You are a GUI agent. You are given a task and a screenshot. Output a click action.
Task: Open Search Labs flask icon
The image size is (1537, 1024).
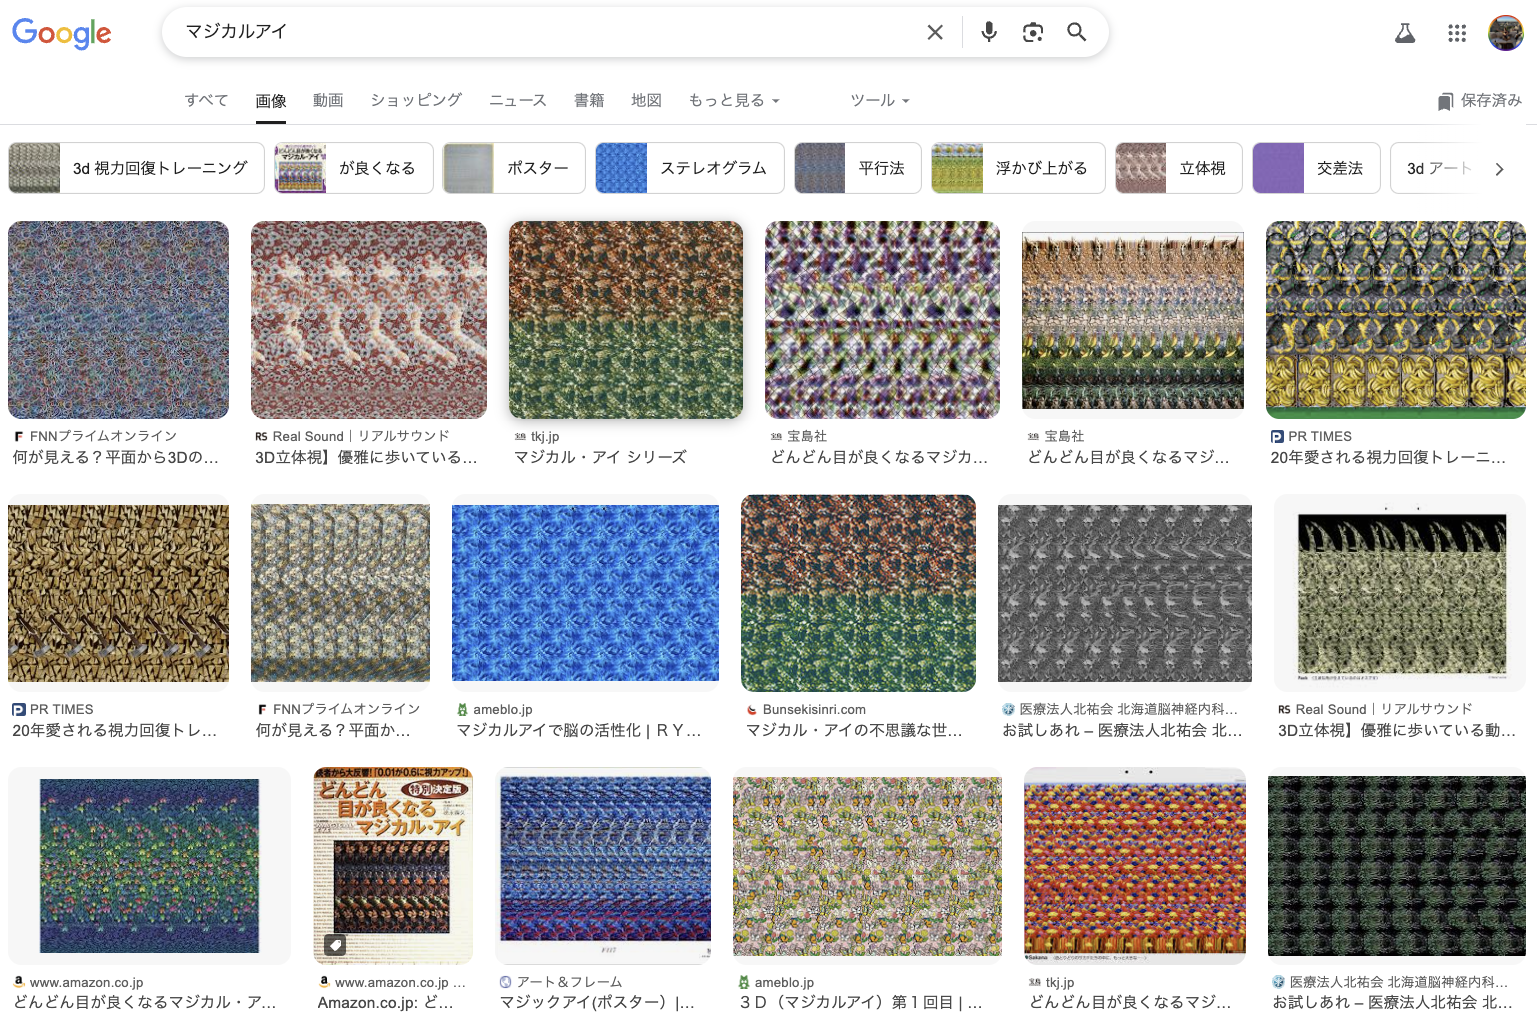coord(1405,34)
